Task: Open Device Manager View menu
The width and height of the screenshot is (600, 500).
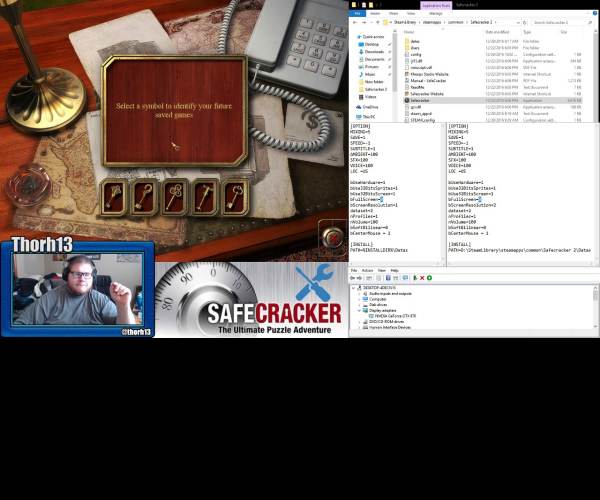Action: pos(382,270)
